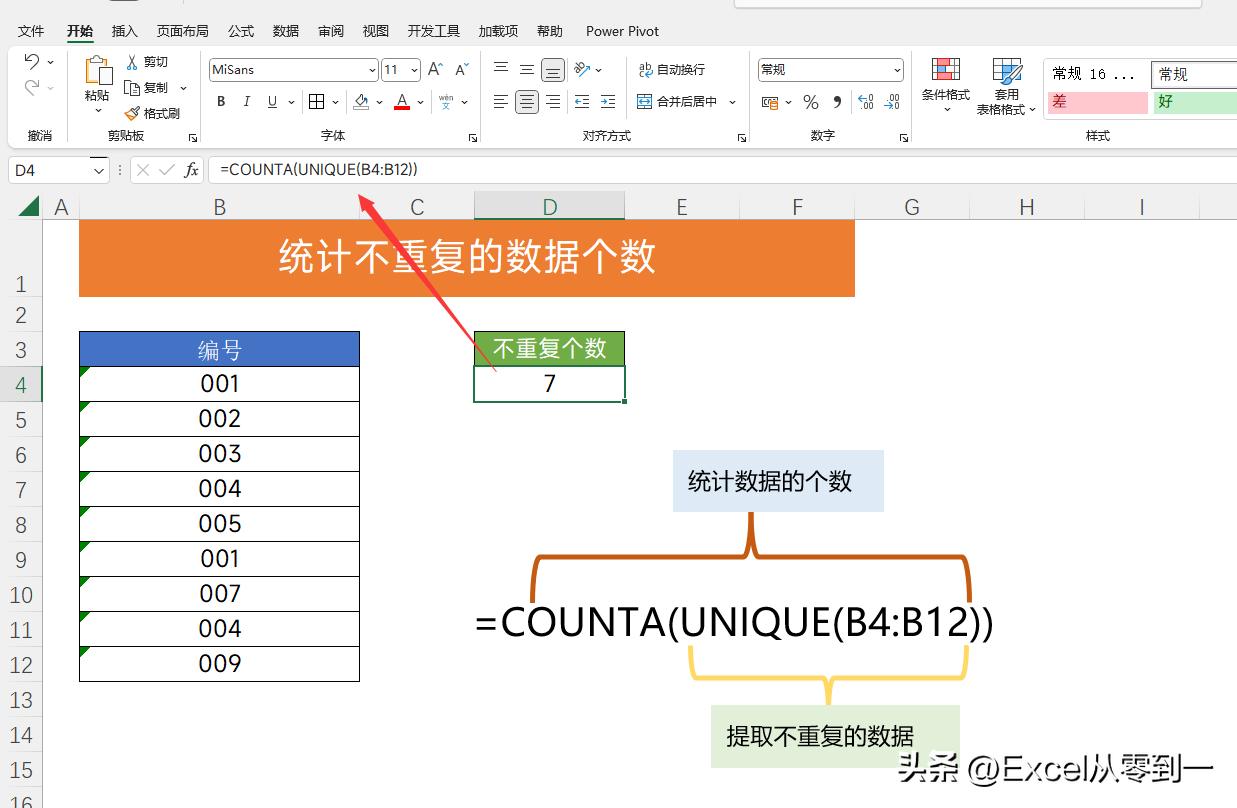The width and height of the screenshot is (1237, 808).
Task: Click the comma style icon in 数字 group
Action: tap(836, 101)
